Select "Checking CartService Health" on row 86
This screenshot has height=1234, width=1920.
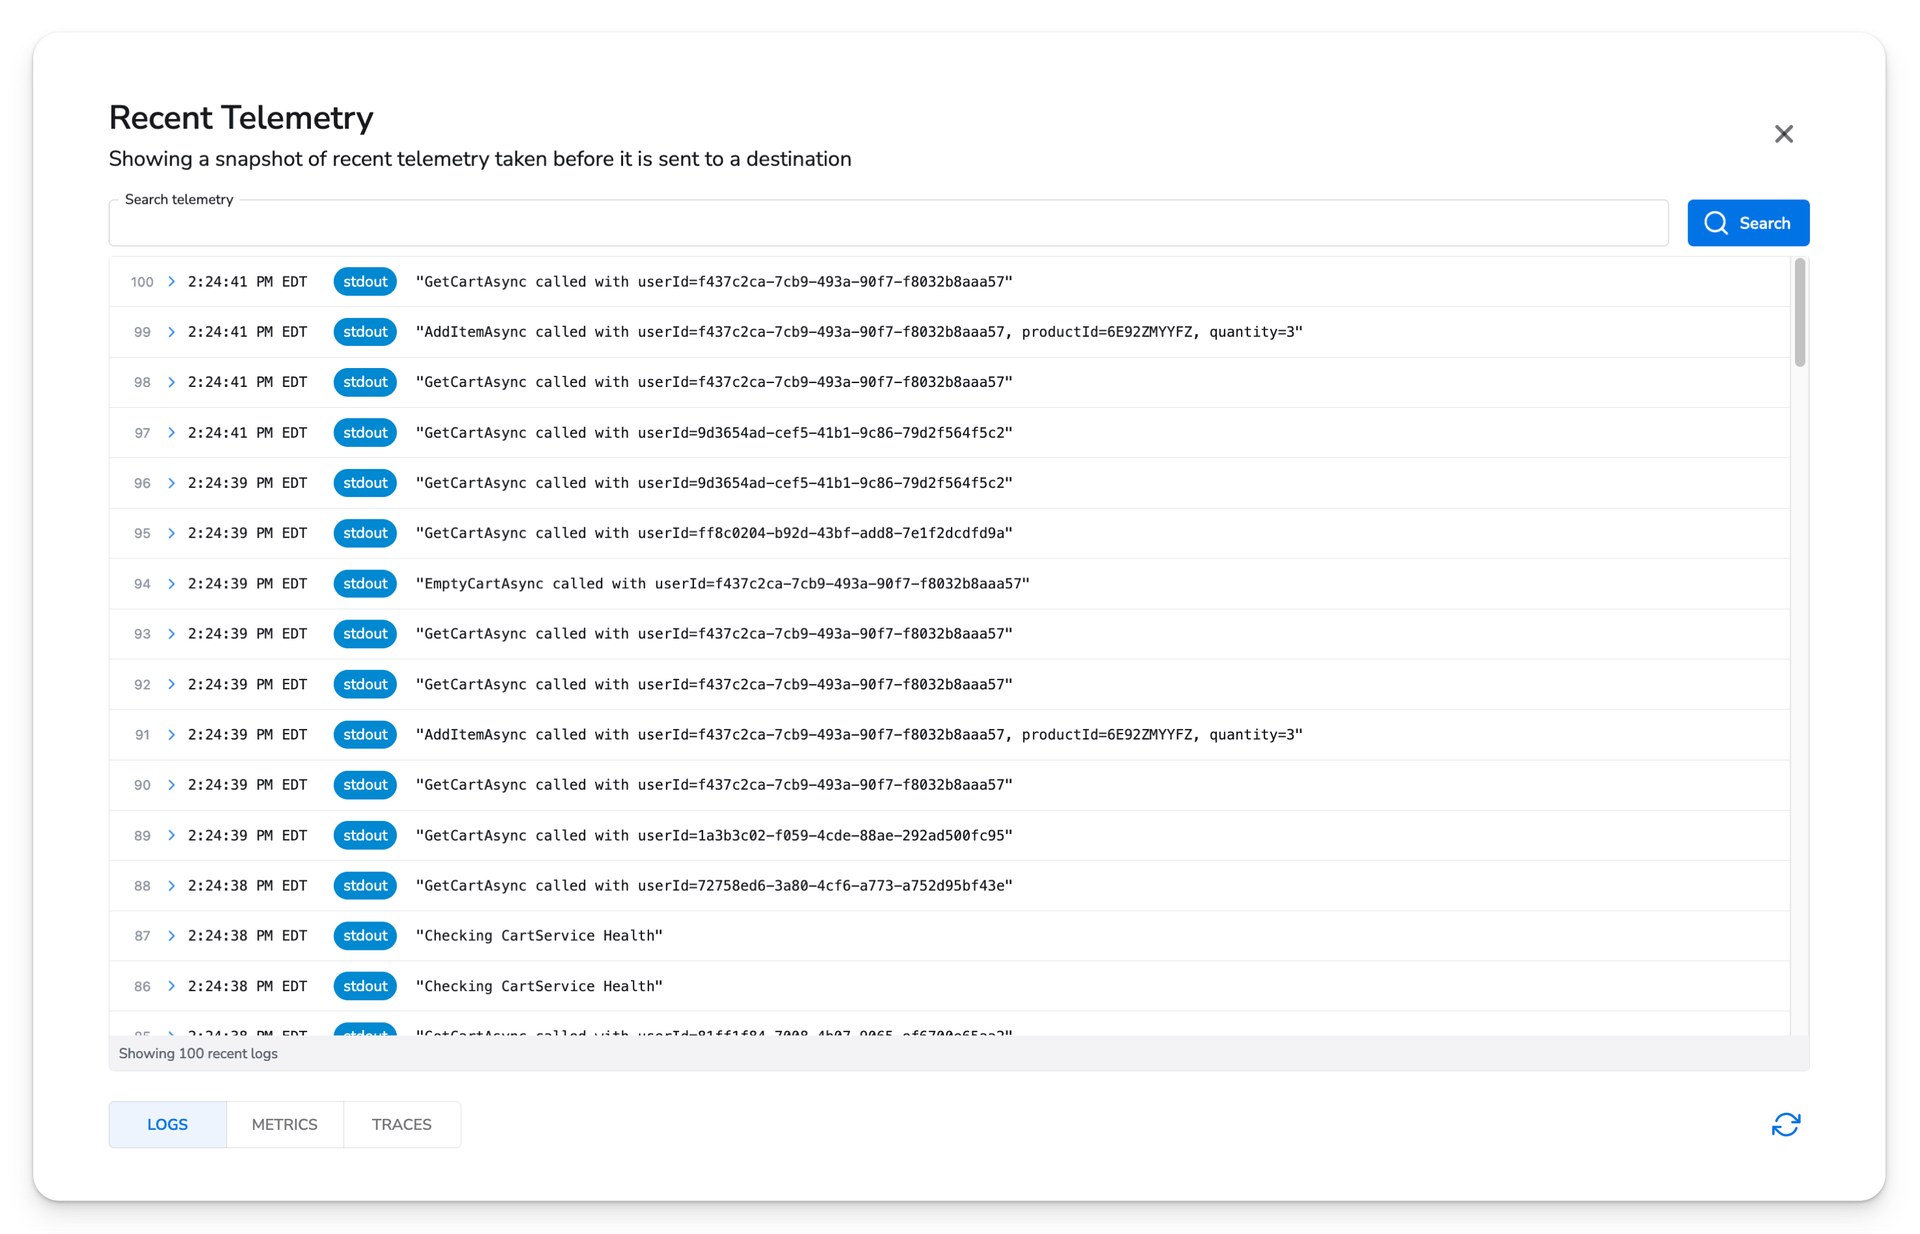539,986
